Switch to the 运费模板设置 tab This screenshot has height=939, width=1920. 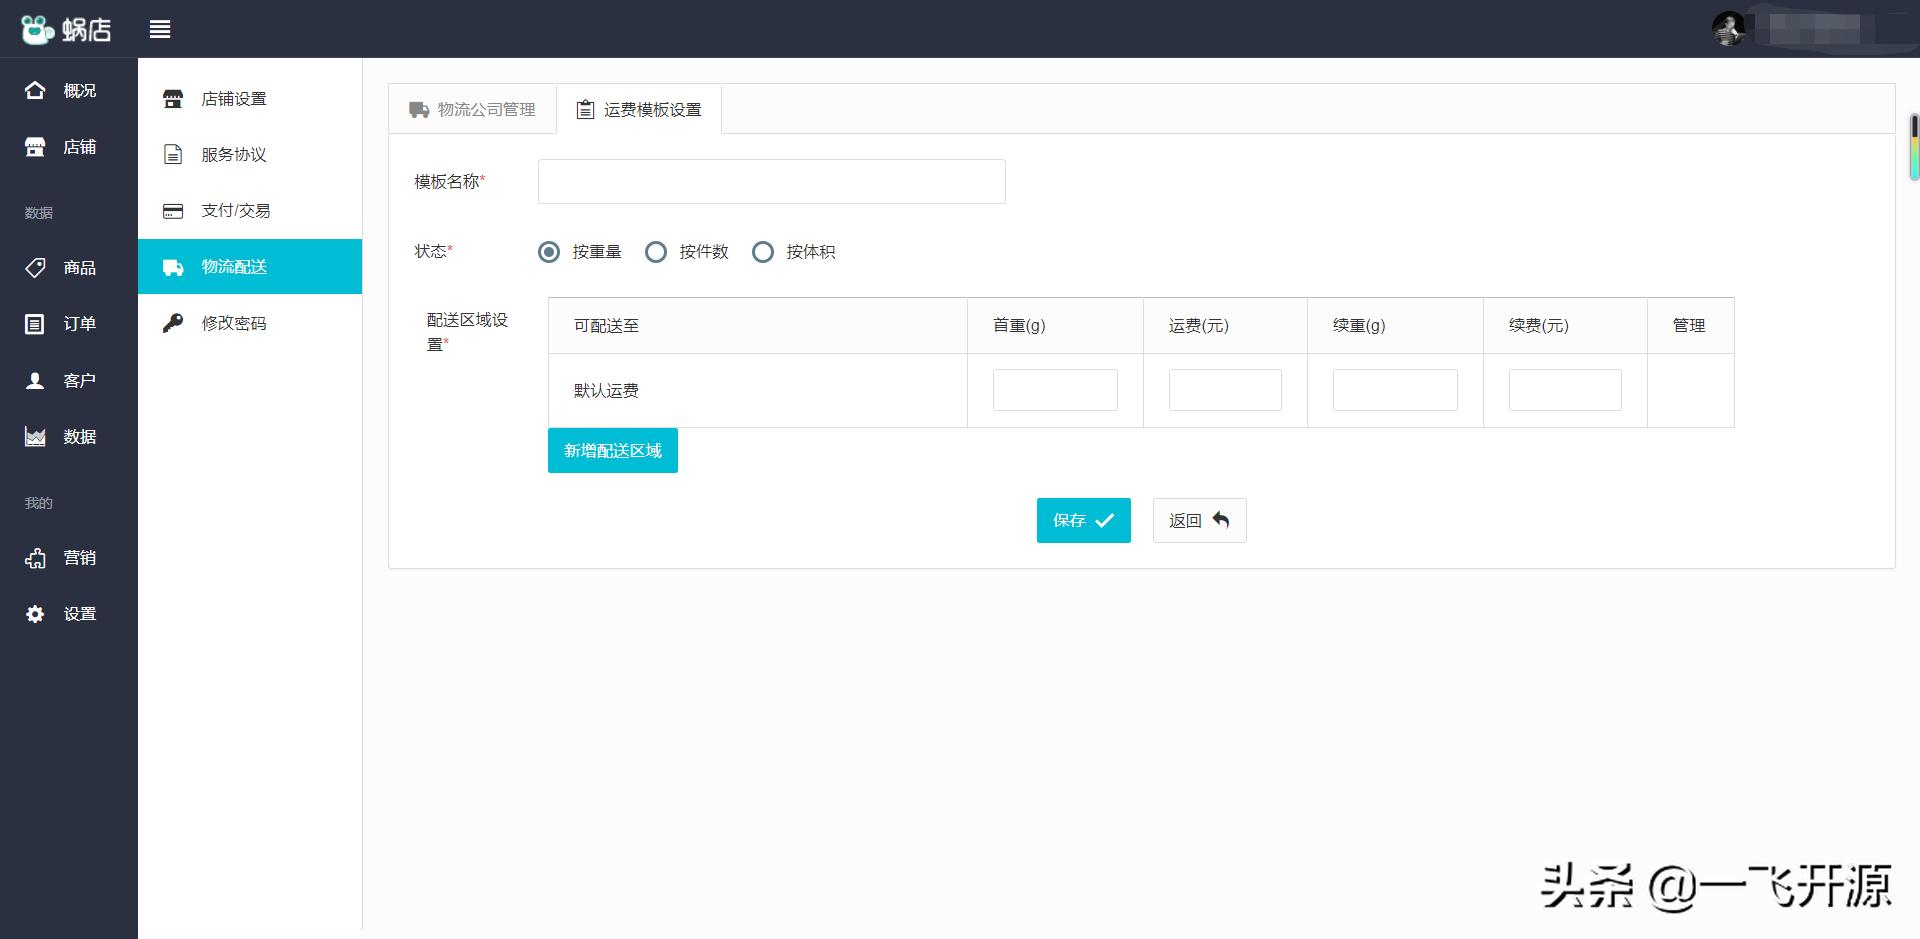click(x=638, y=109)
